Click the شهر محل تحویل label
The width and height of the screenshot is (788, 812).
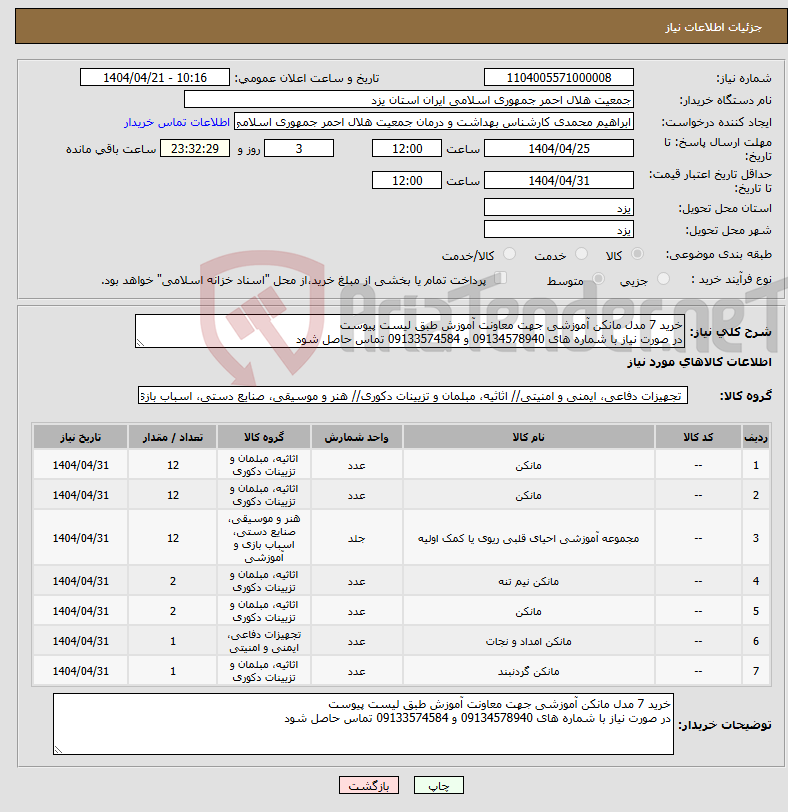point(728,230)
